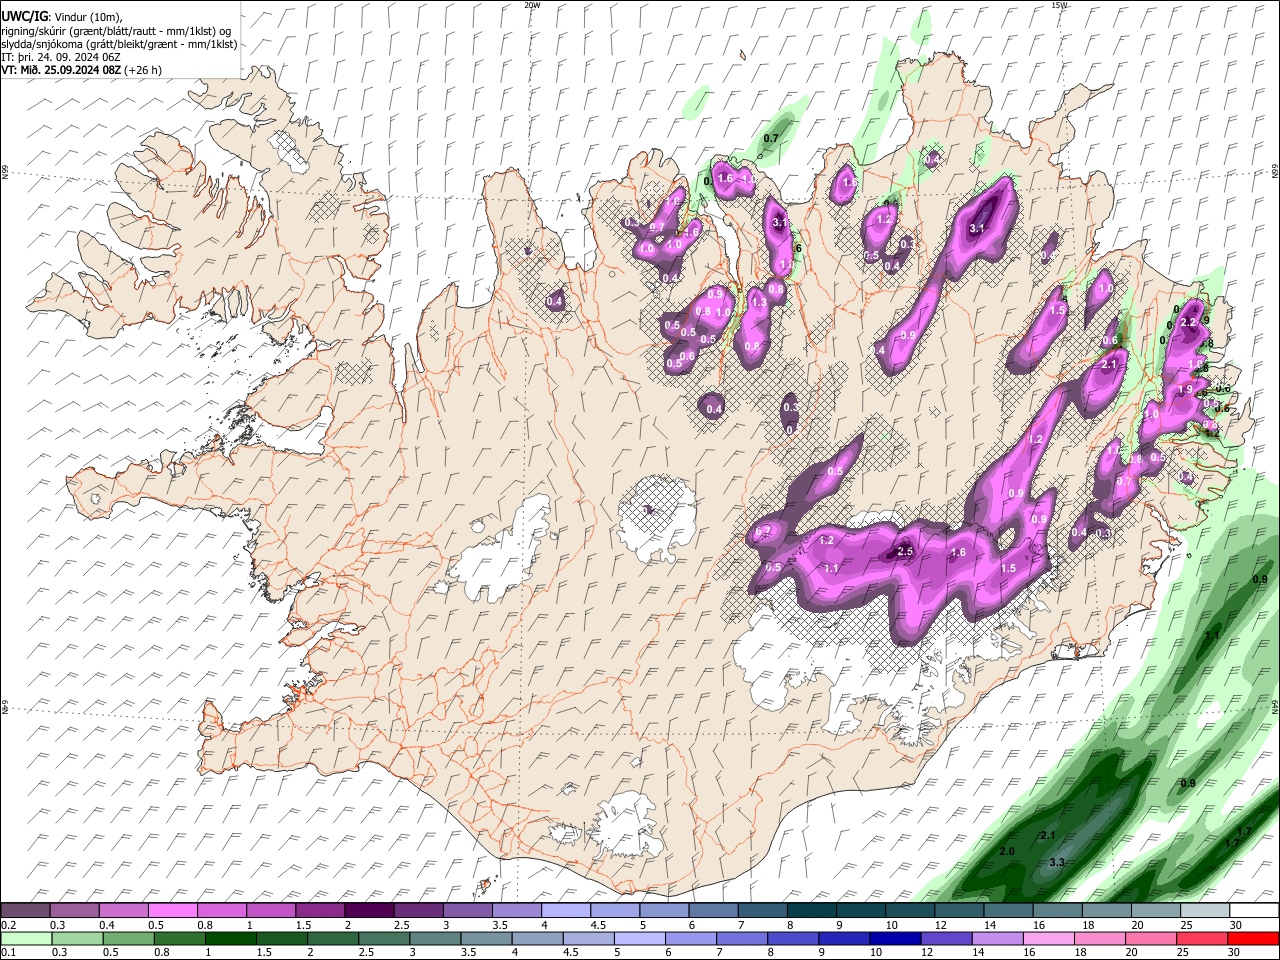Select the 'IT: þri. 24. 09. 2024 06Z' line

click(x=61, y=57)
